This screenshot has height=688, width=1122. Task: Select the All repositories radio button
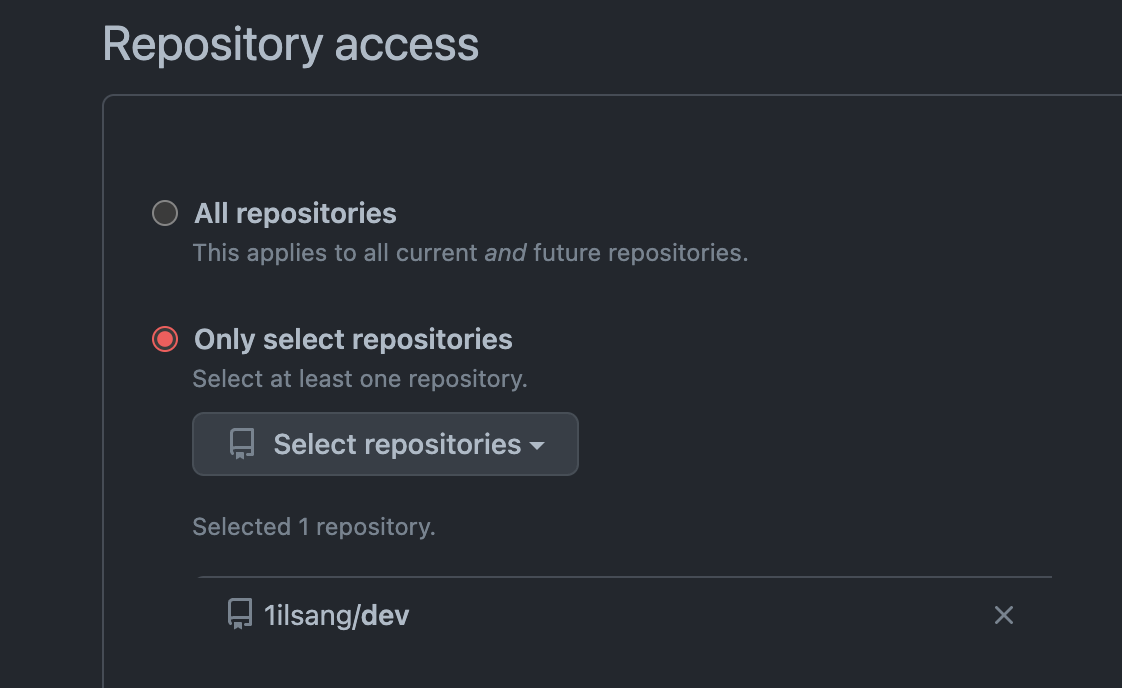(x=165, y=213)
